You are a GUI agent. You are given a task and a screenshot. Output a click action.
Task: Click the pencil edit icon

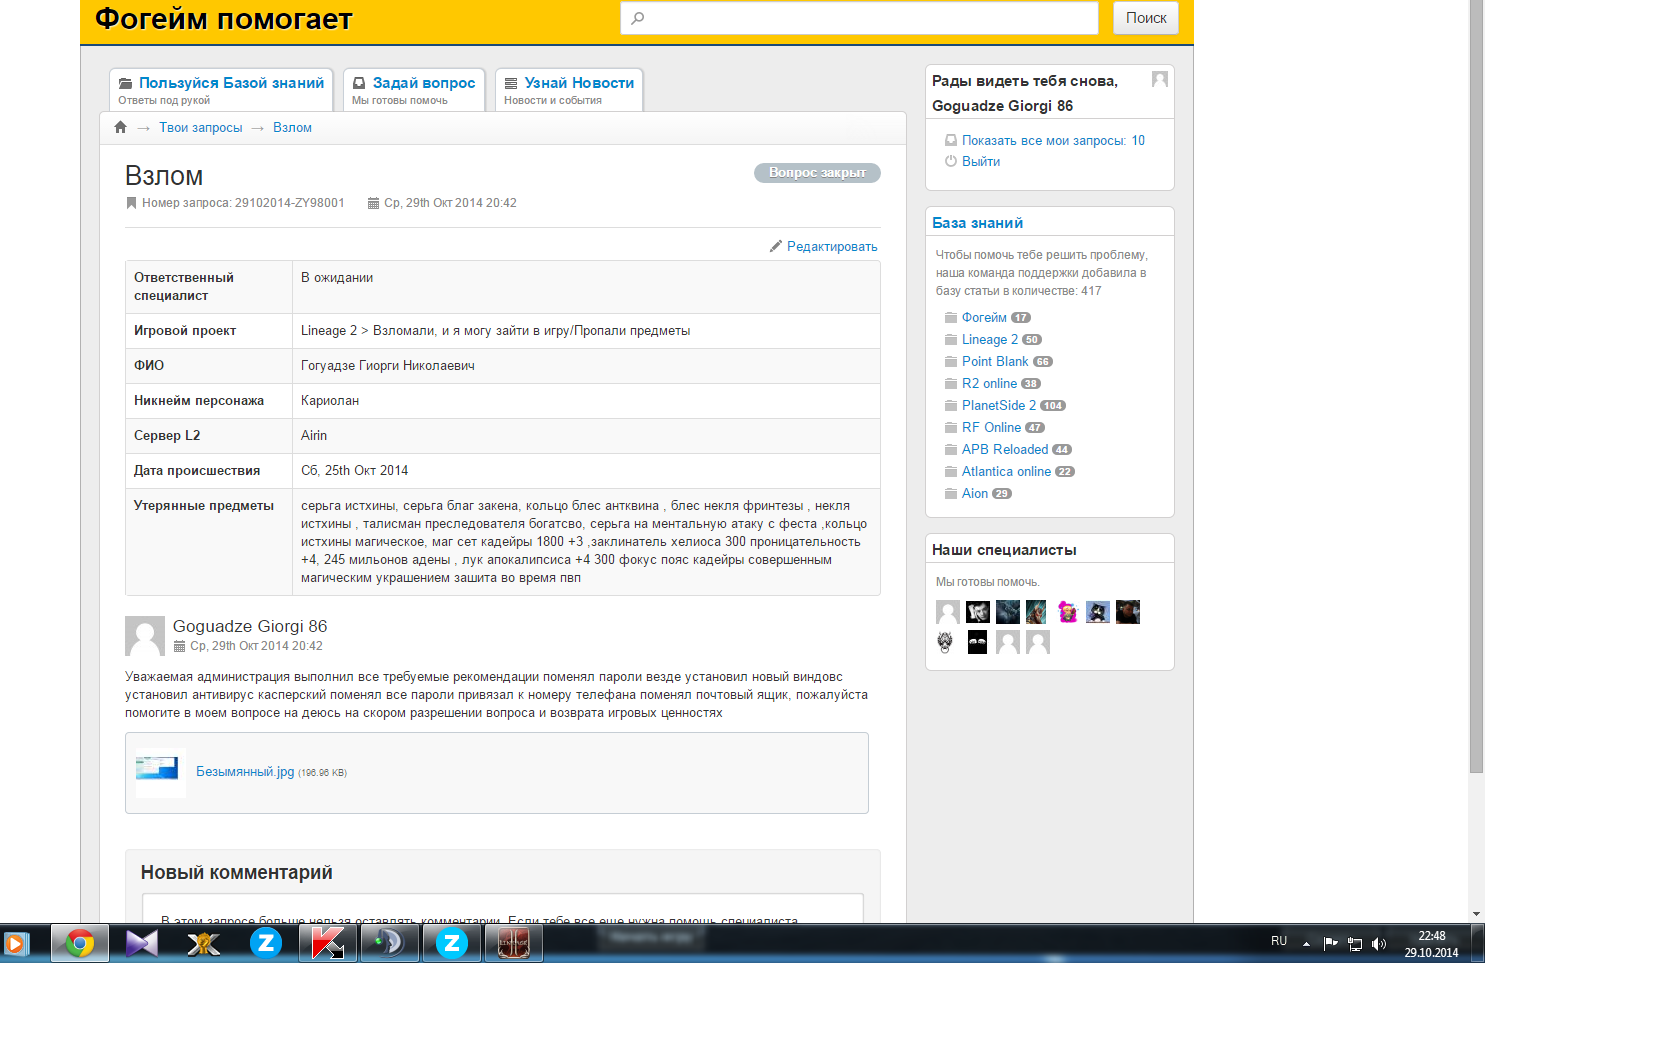click(776, 246)
